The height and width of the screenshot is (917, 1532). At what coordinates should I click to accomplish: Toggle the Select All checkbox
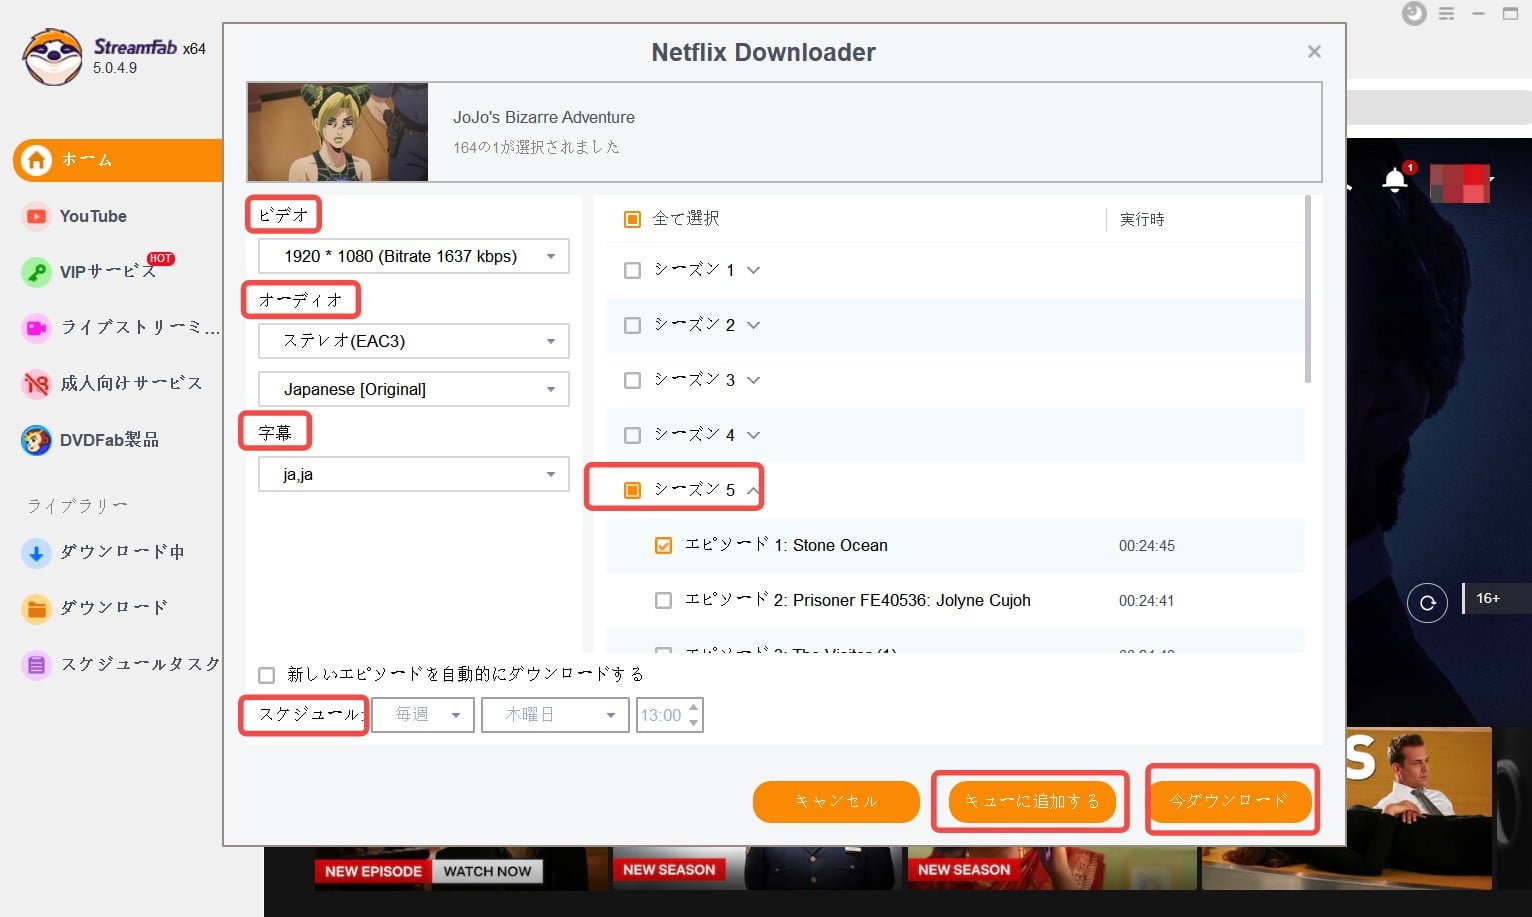pos(632,219)
